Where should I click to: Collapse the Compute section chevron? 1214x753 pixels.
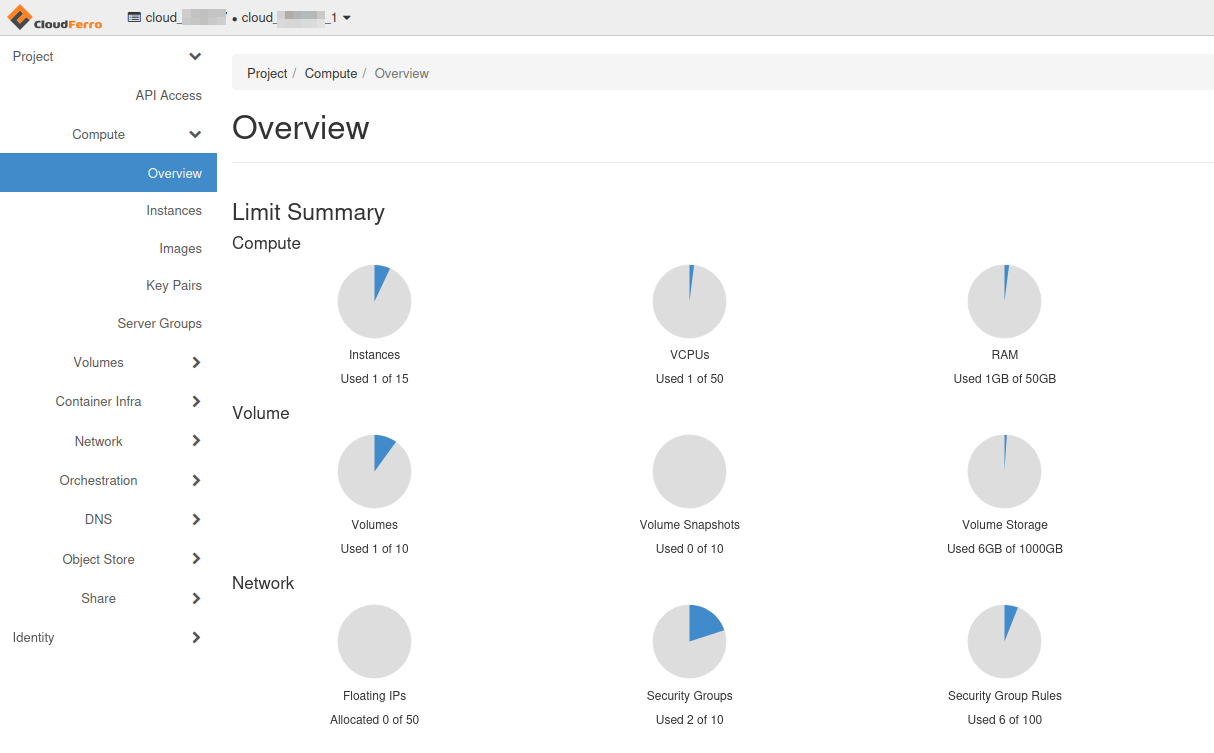click(x=195, y=135)
